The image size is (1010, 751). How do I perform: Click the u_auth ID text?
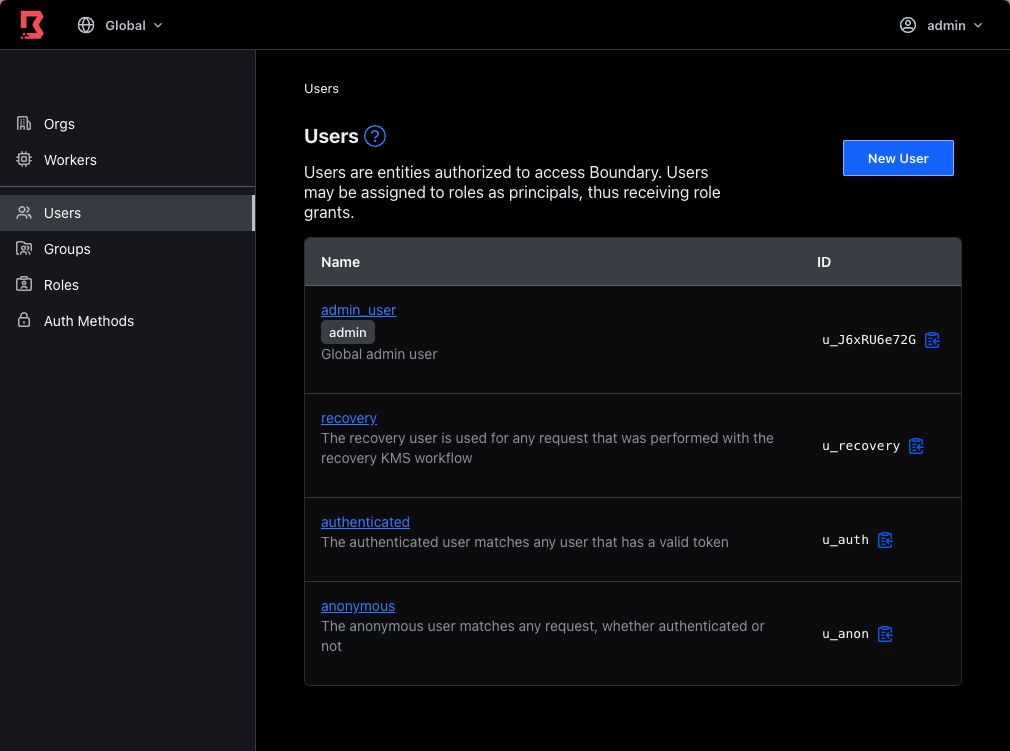[x=845, y=540]
